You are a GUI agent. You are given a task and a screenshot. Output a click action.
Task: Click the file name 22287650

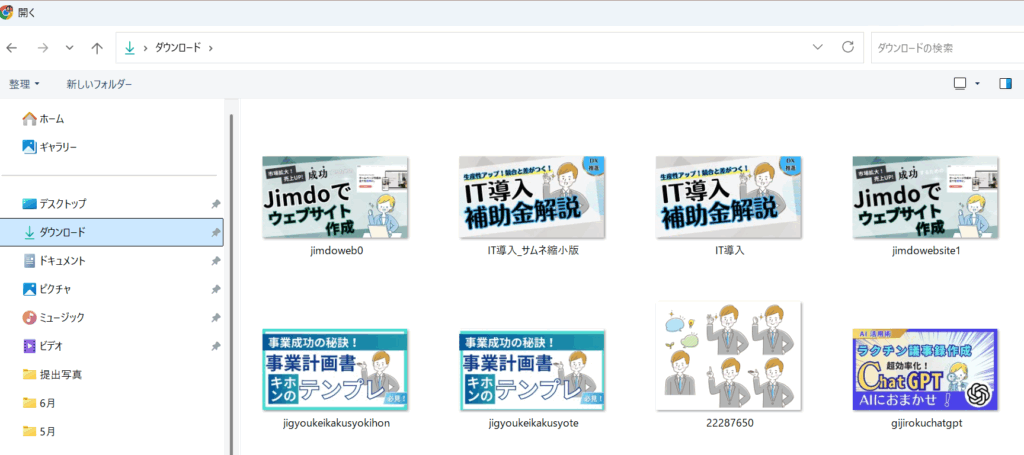pos(729,423)
